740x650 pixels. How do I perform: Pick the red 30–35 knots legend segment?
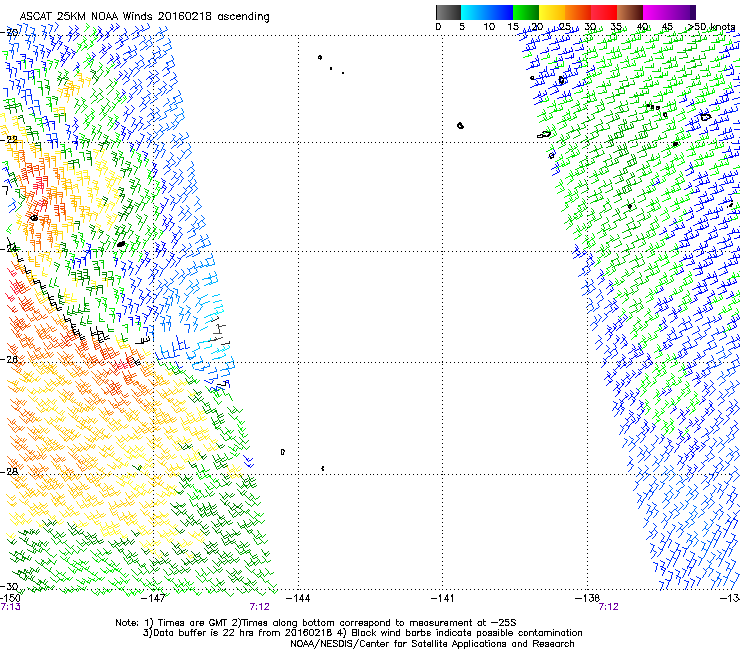tap(604, 12)
